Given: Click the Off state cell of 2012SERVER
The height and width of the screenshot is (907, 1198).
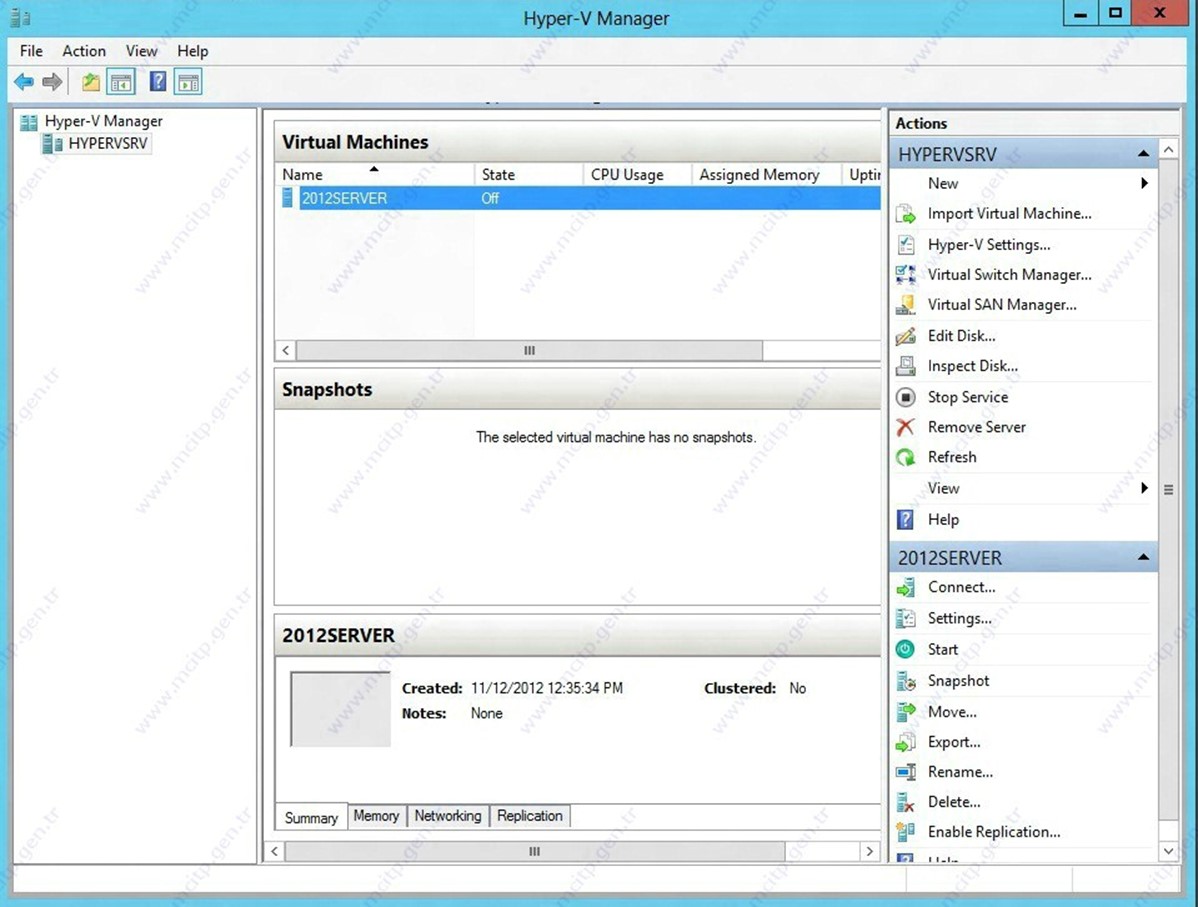Looking at the screenshot, I should (490, 199).
